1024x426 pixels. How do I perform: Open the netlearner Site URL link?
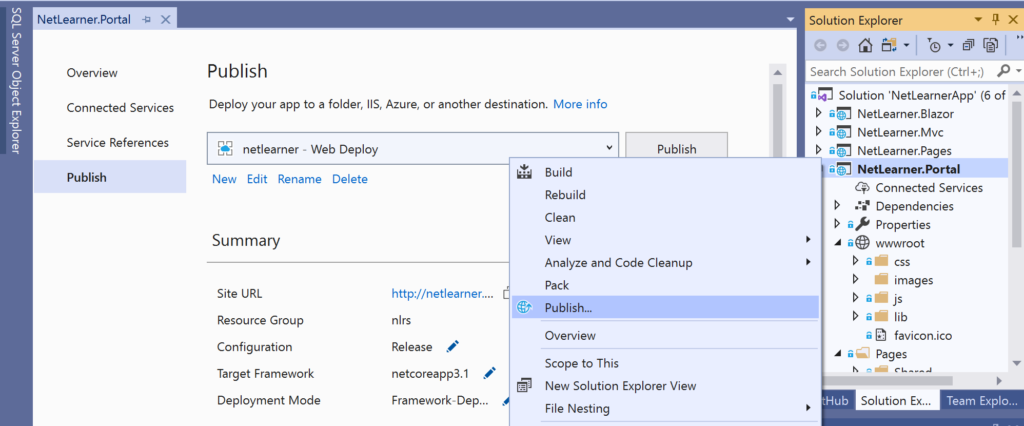[x=442, y=293]
